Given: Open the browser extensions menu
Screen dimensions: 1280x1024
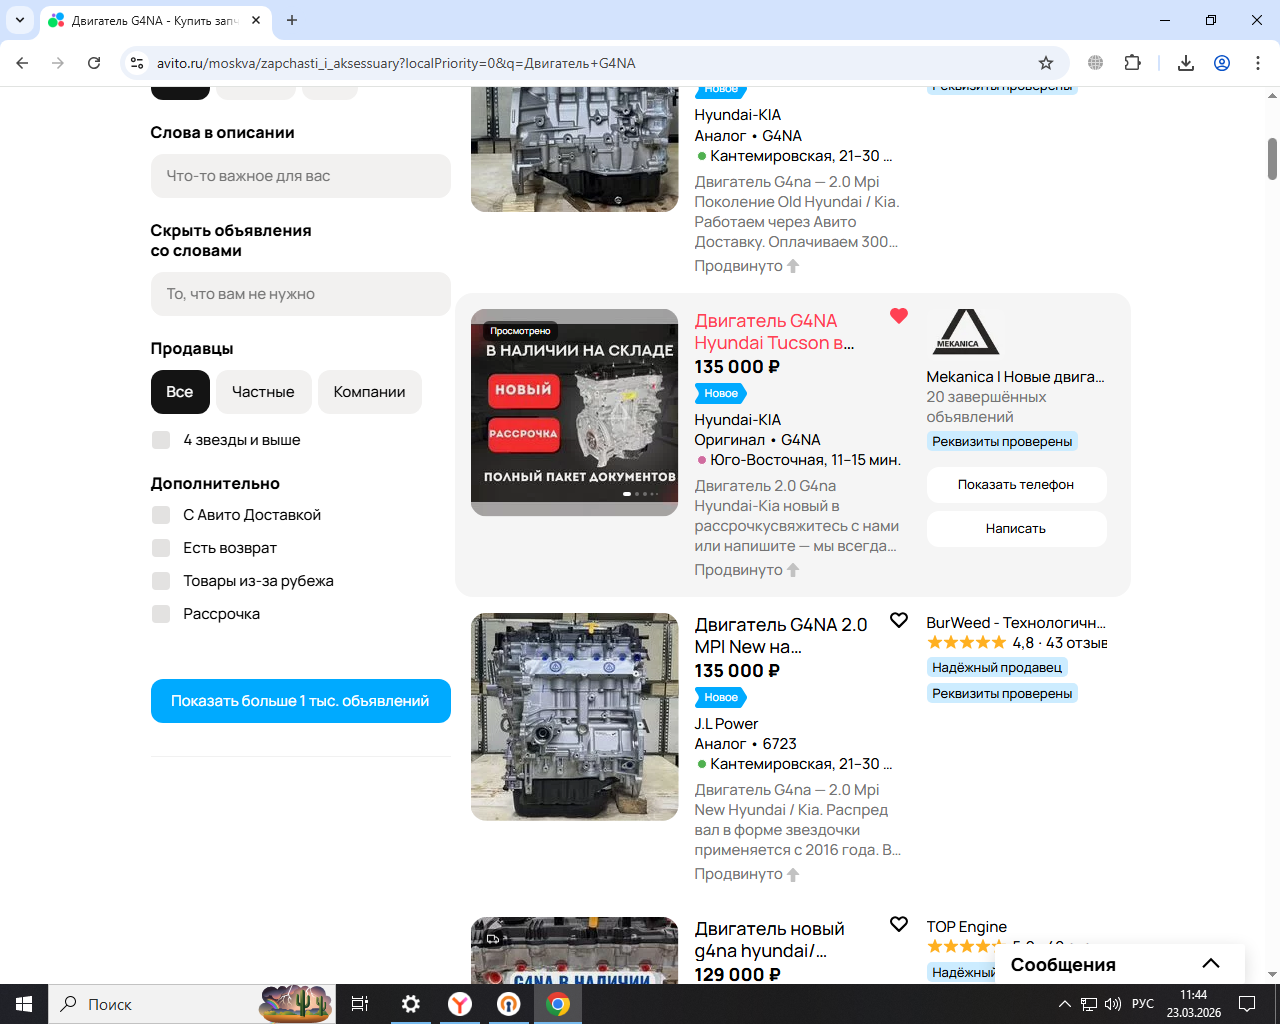Looking at the screenshot, I should tap(1132, 63).
